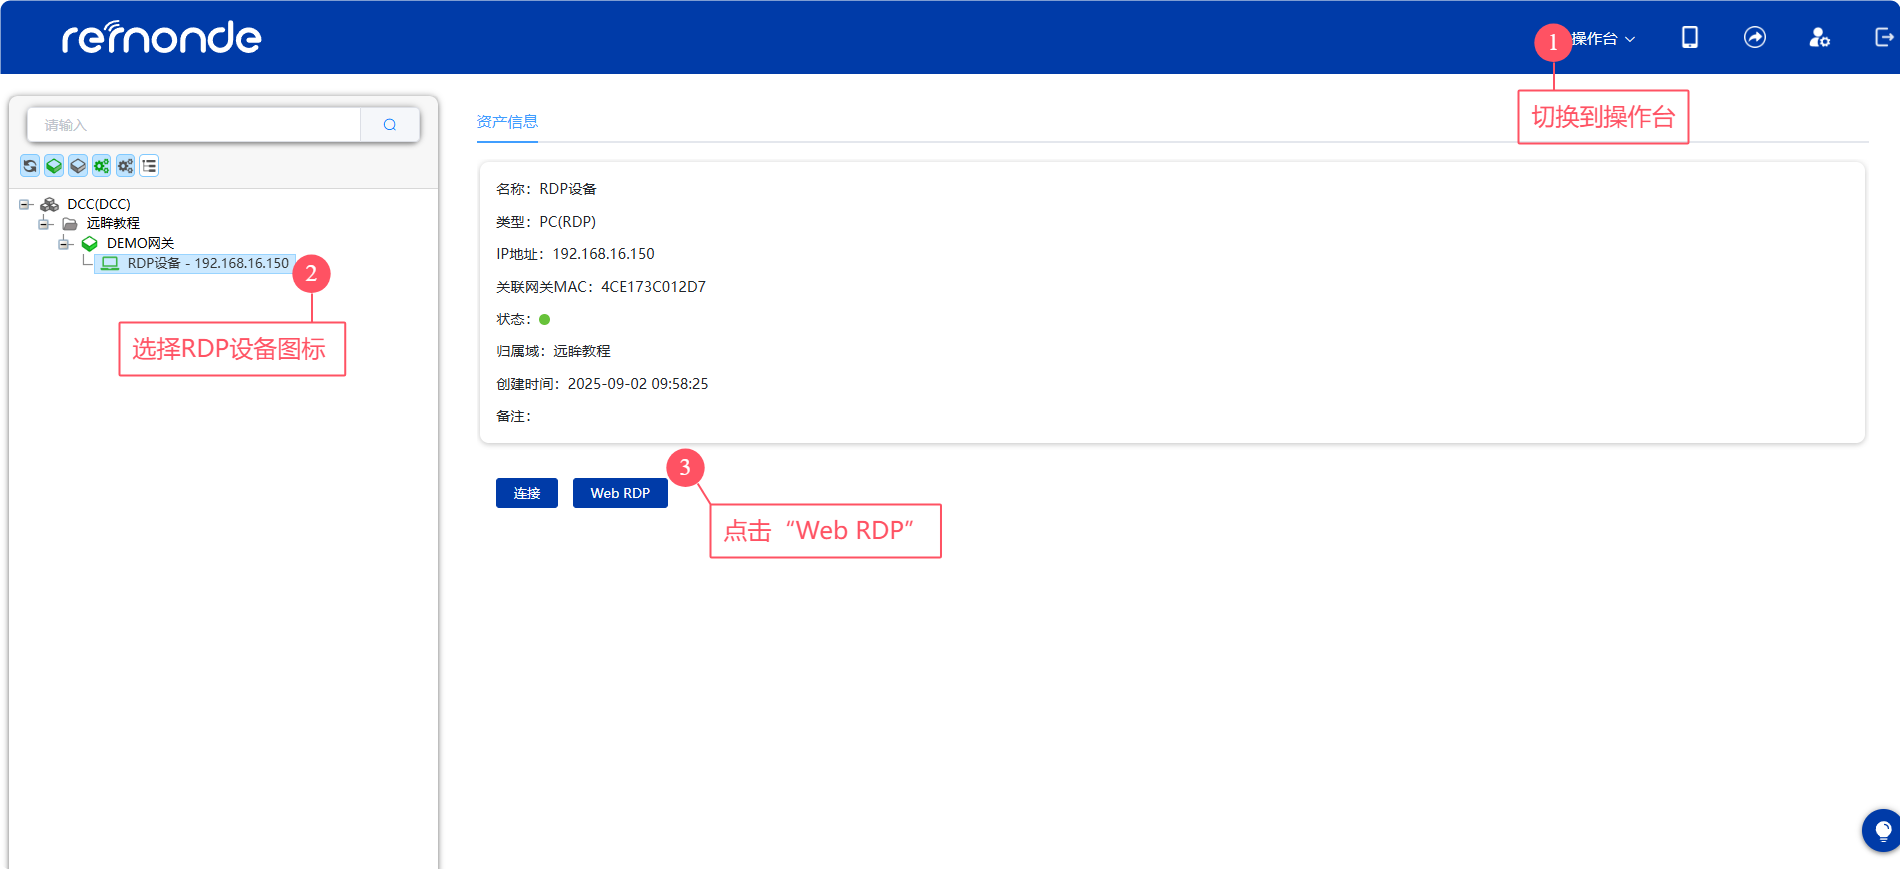Collapse the DEMO网关 gateway node
The width and height of the screenshot is (1900, 869).
tap(64, 244)
